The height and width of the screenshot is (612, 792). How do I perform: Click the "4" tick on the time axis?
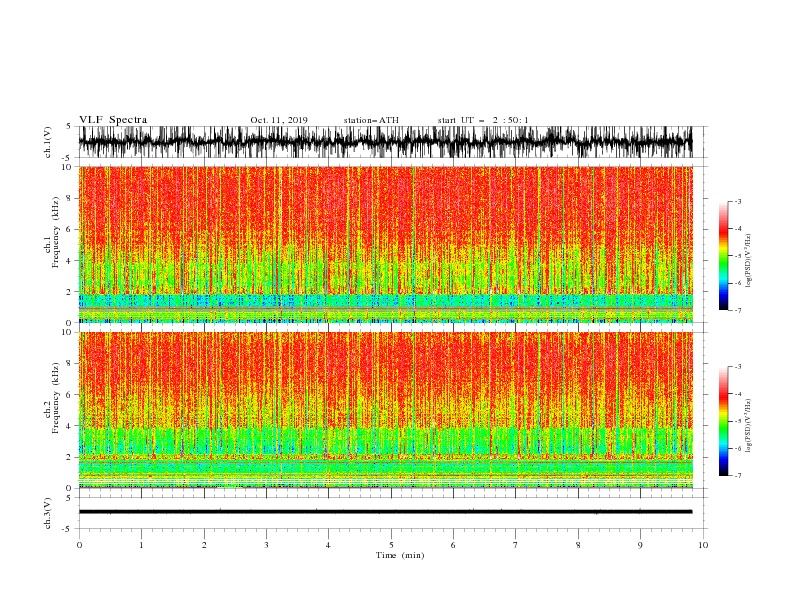click(x=328, y=545)
